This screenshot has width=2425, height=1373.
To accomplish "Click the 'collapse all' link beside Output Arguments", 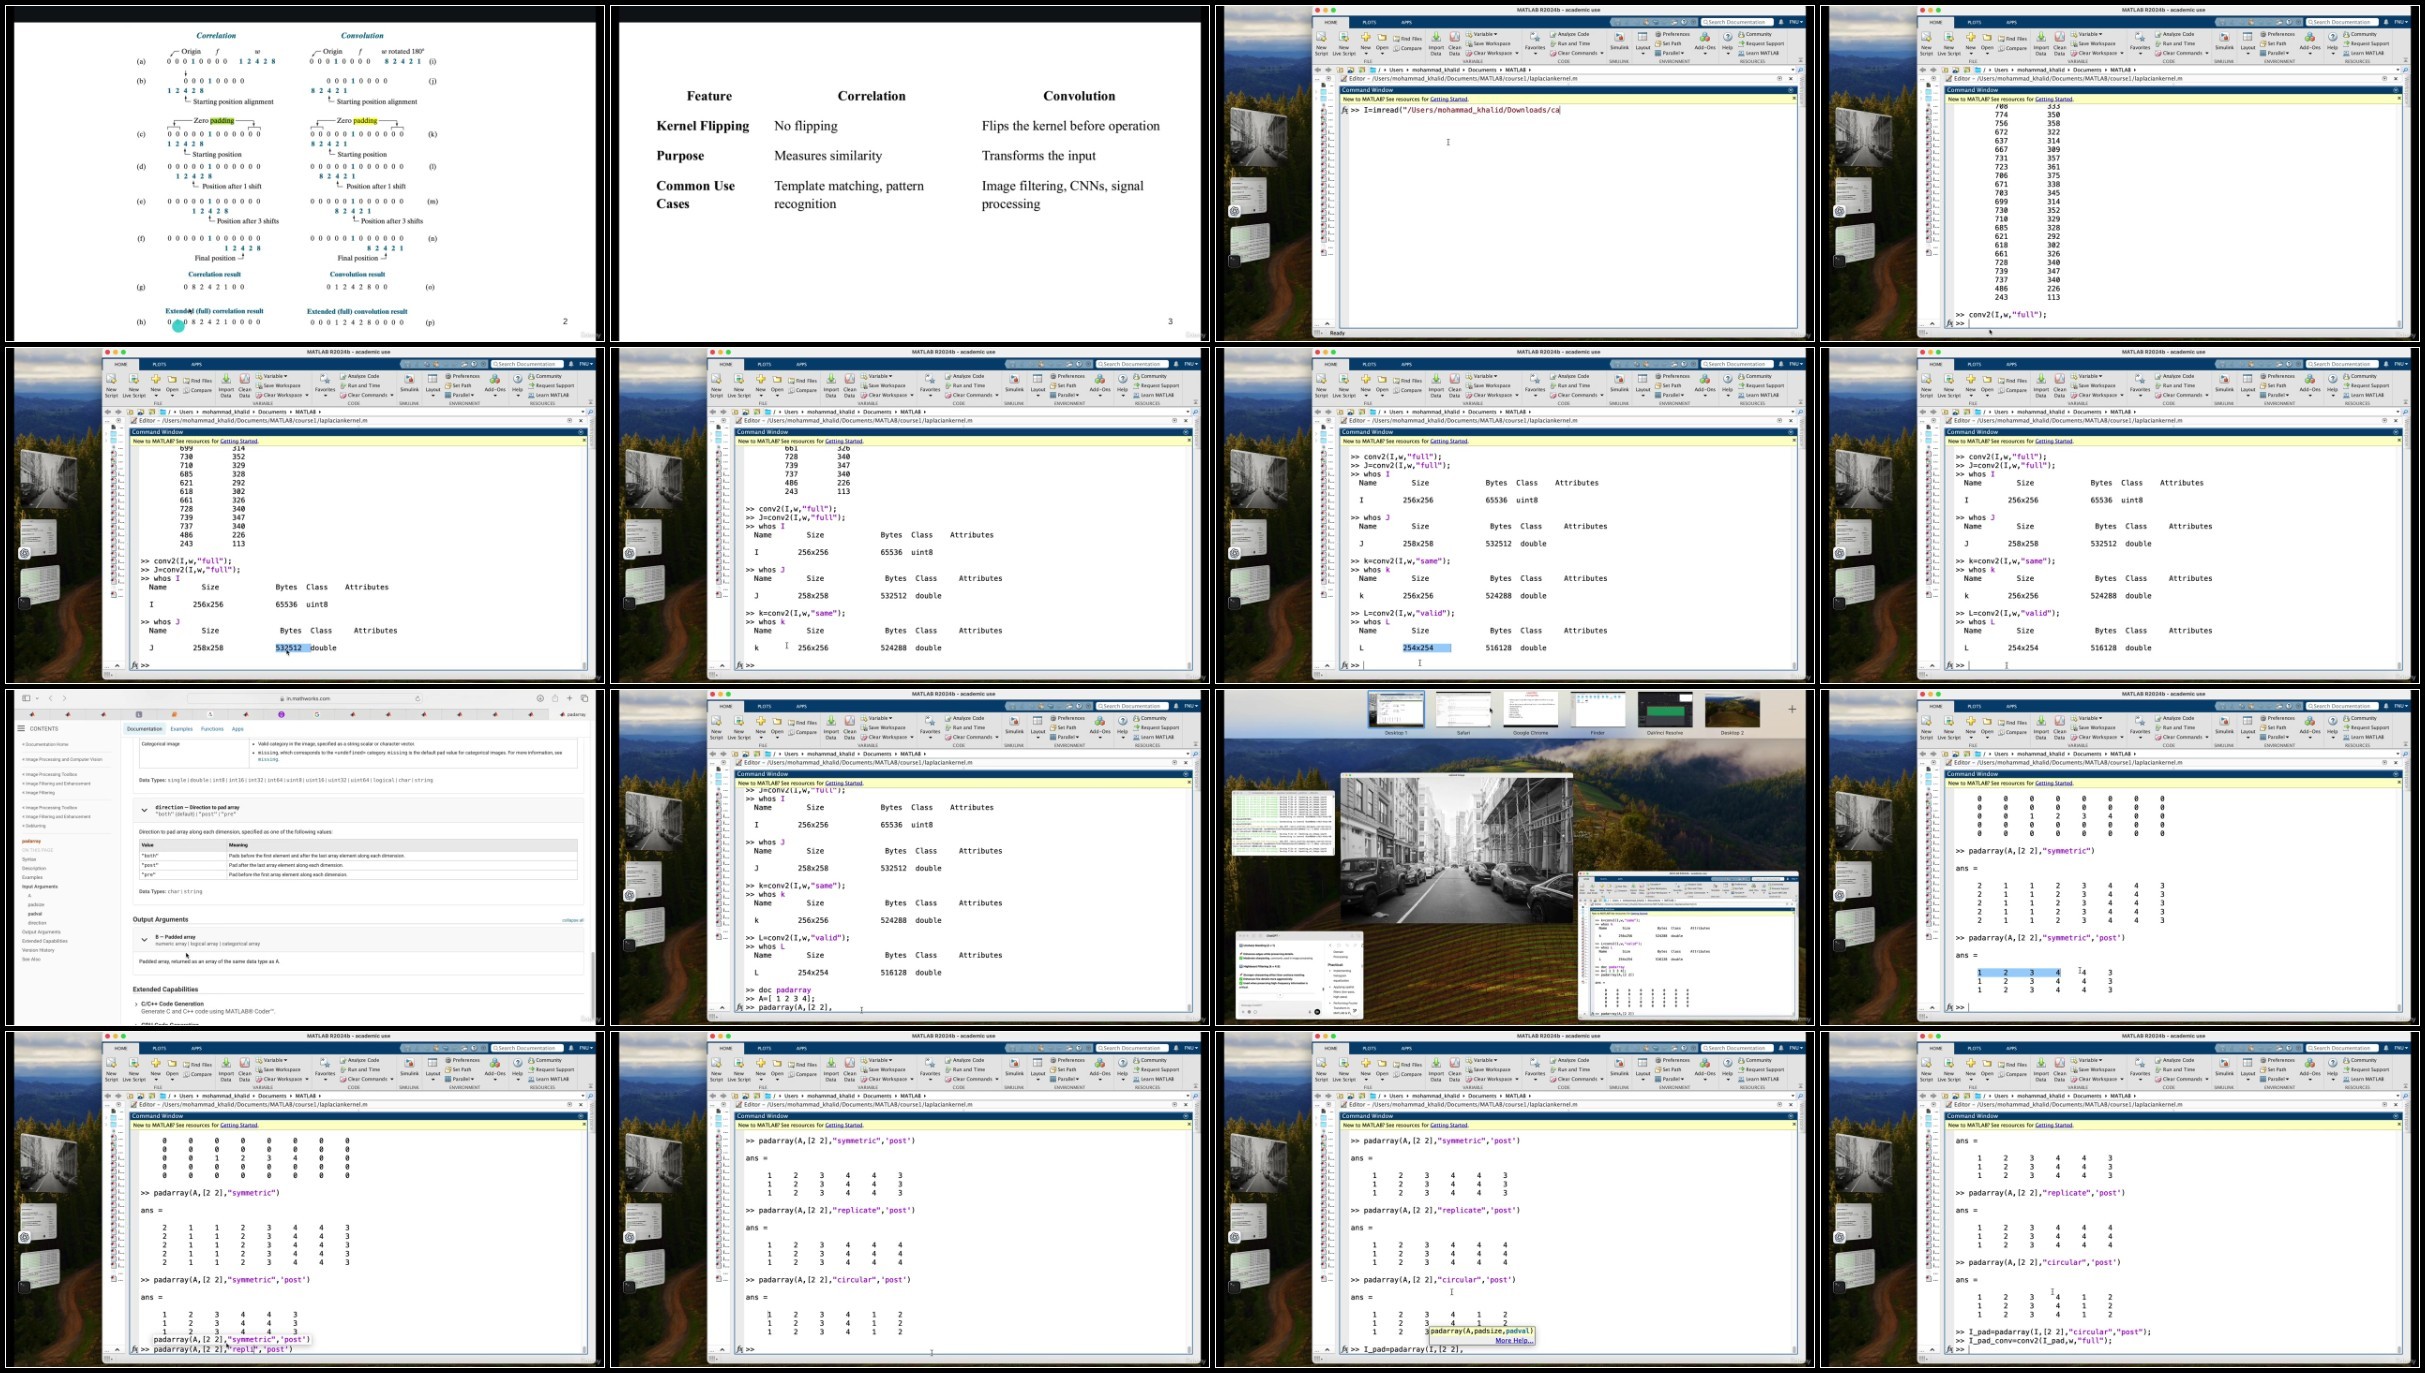I will pos(572,920).
